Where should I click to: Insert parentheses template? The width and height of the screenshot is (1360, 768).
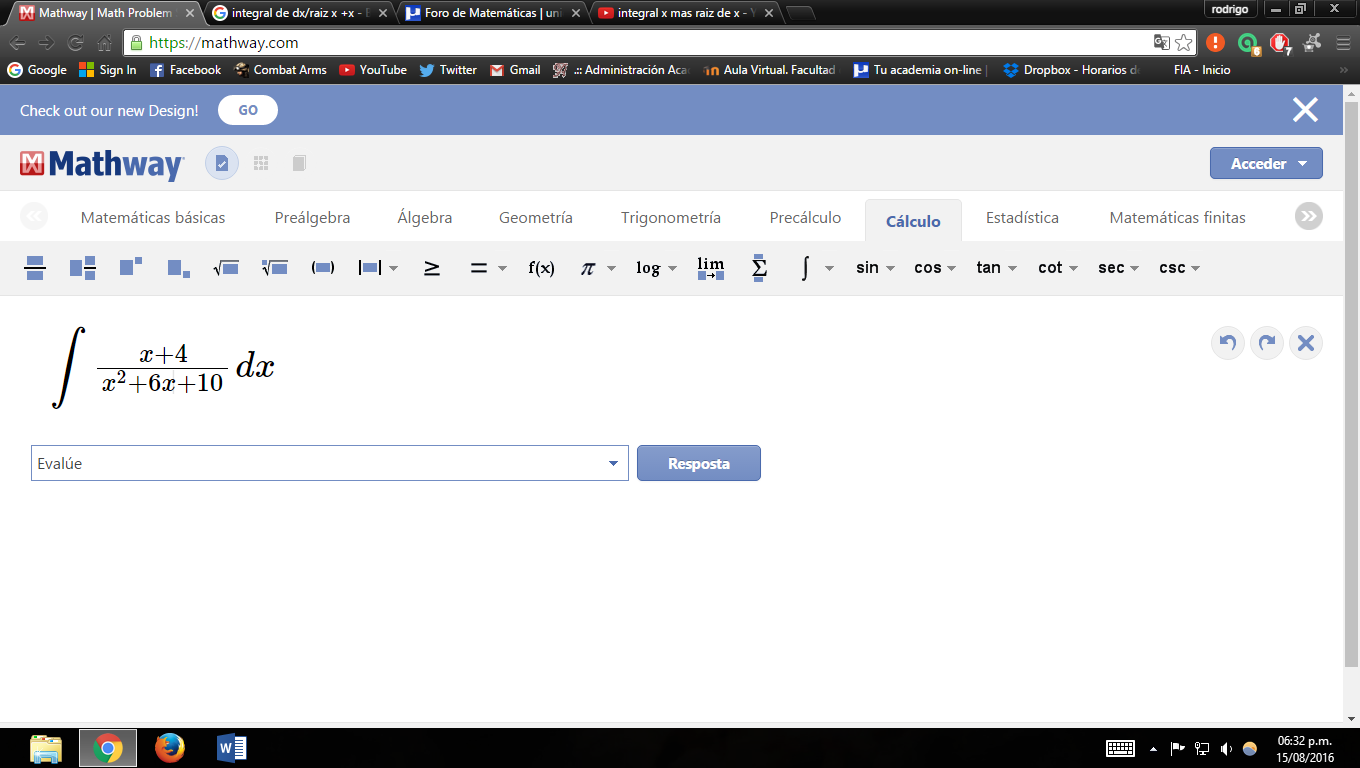(322, 268)
